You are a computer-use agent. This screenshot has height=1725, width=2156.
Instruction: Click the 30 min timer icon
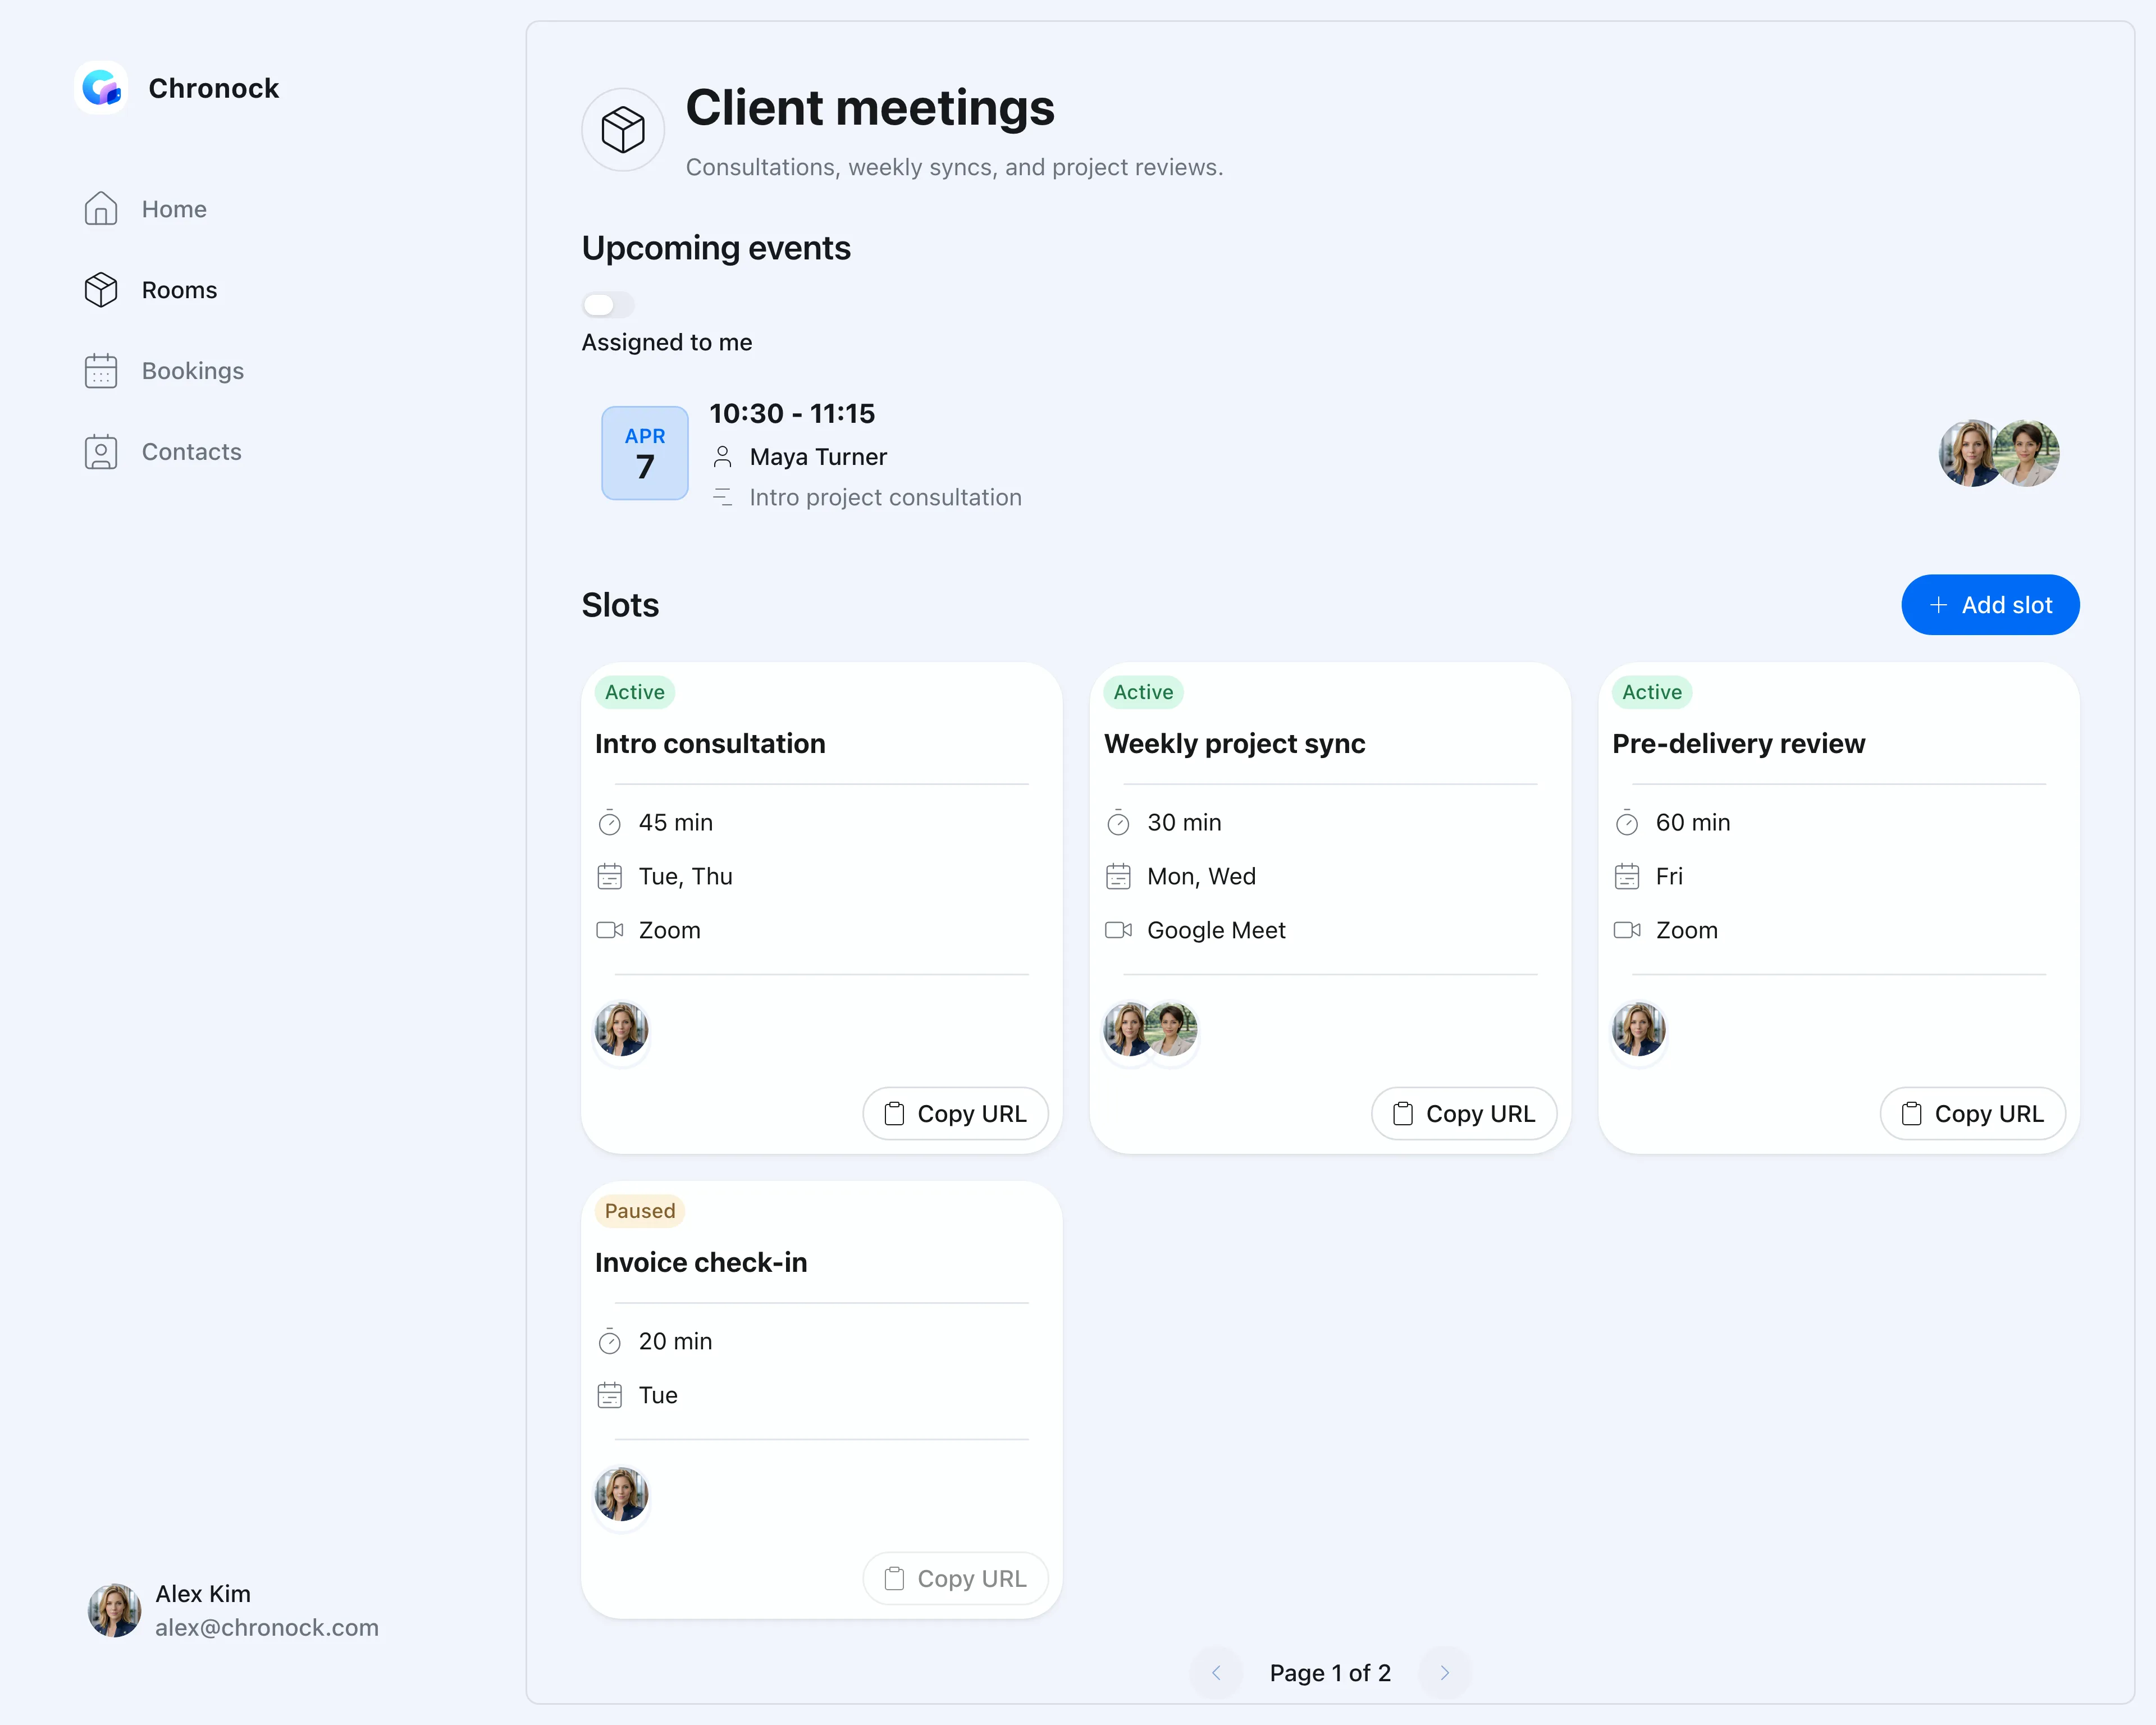click(1118, 823)
